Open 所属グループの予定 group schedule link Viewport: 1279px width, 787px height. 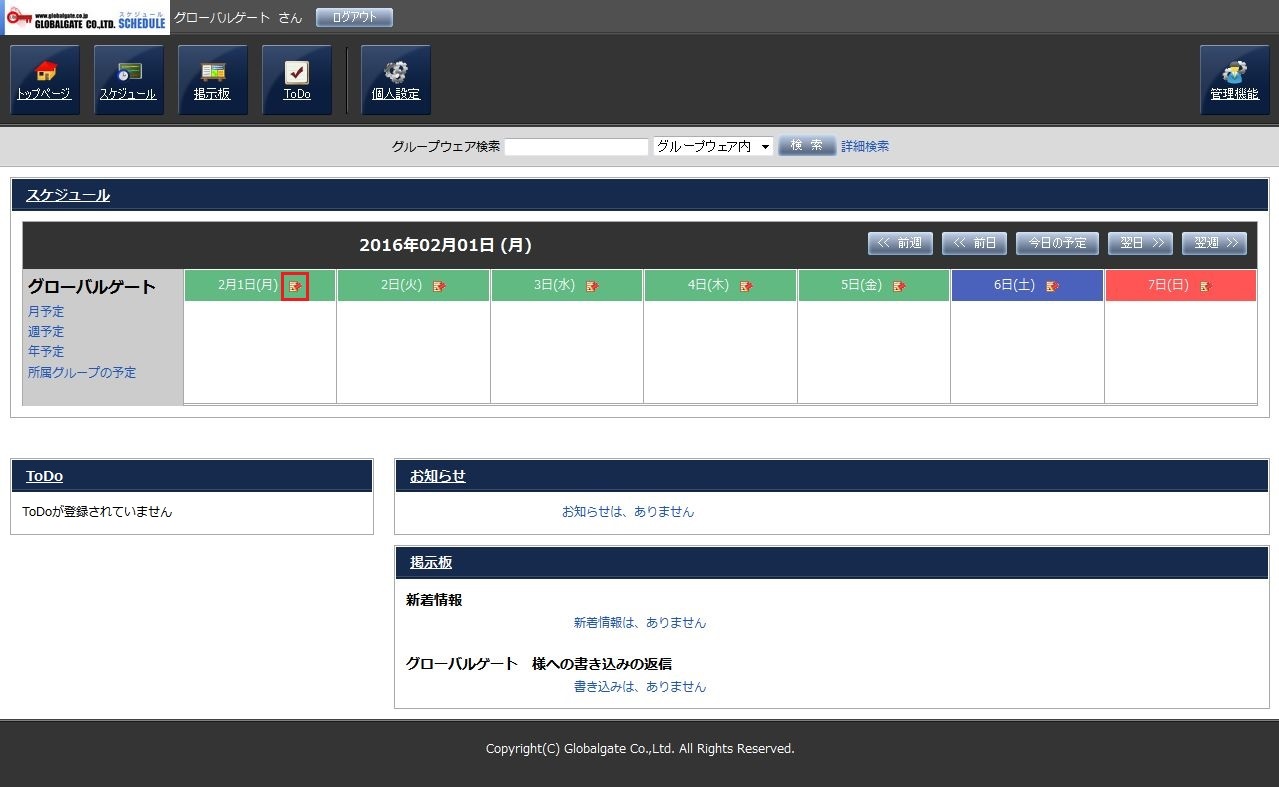pos(82,373)
